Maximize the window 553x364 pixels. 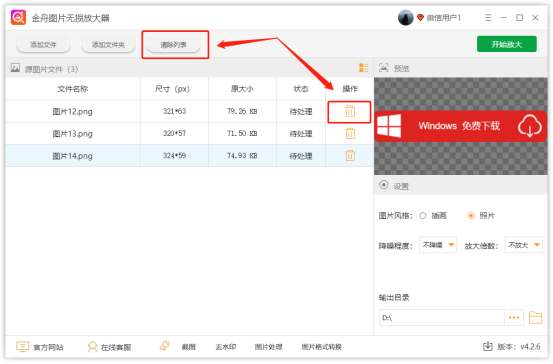[x=519, y=18]
